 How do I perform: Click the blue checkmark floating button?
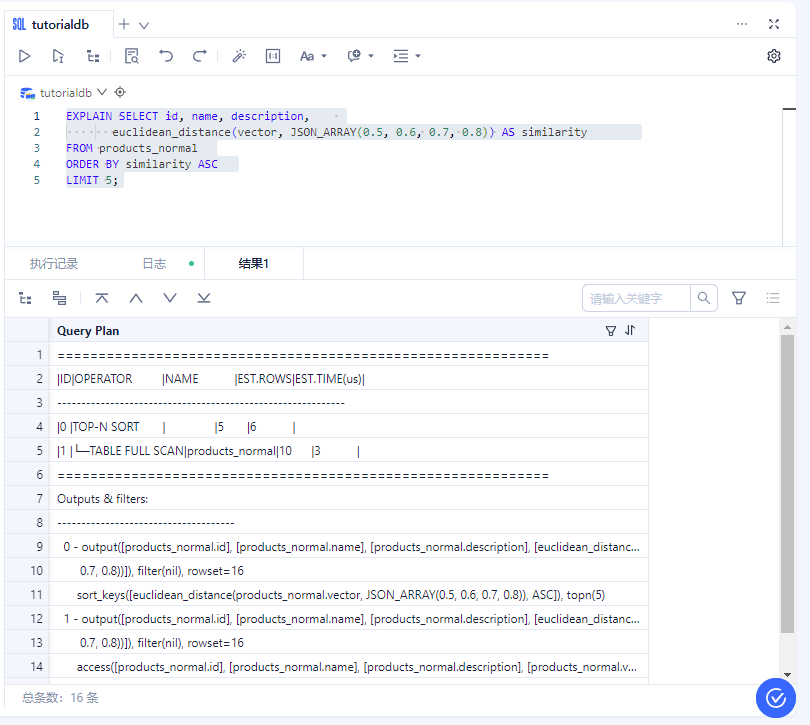[776, 698]
